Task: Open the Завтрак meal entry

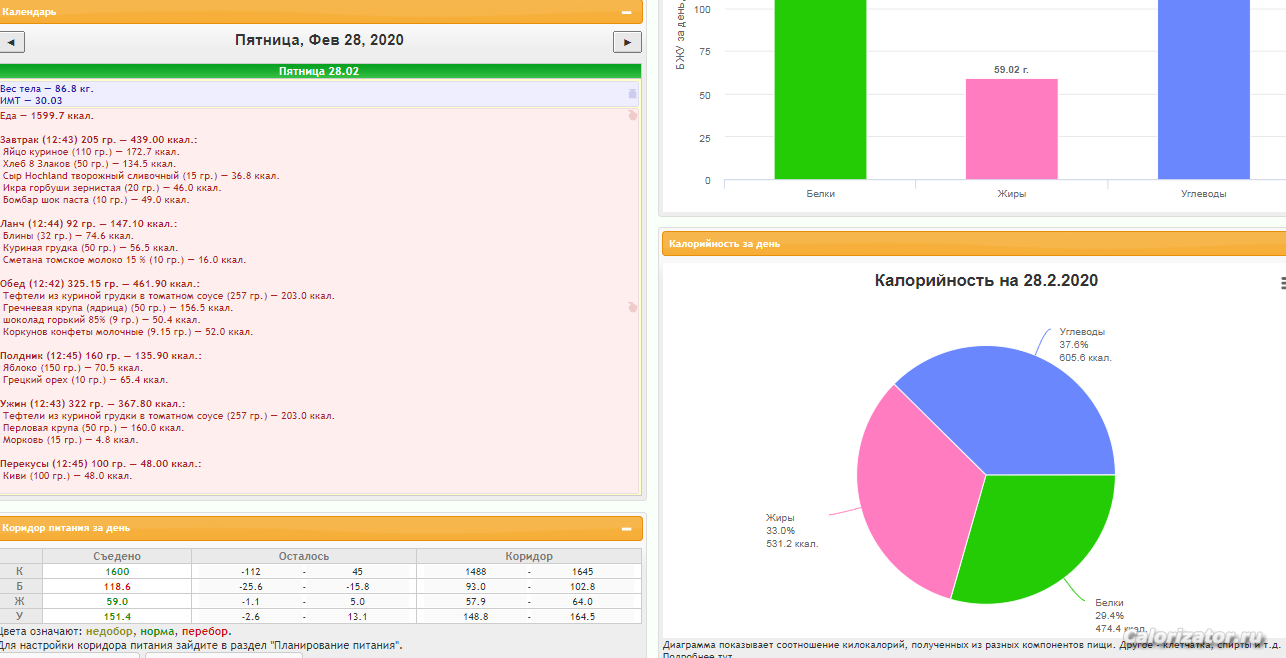Action: tap(98, 140)
